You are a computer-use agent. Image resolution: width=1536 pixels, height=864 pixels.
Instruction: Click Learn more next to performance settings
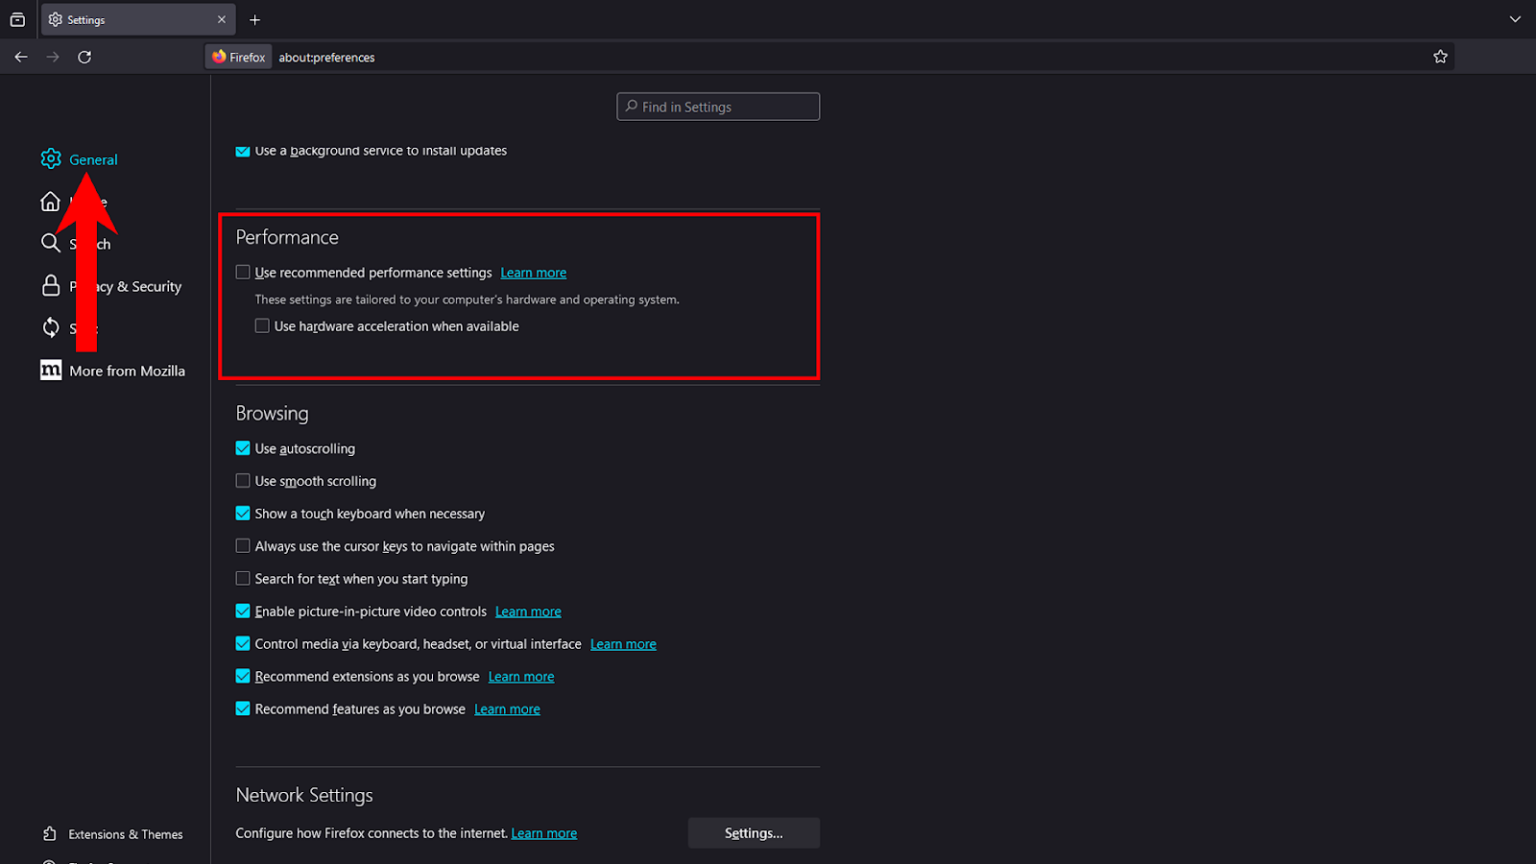point(533,272)
